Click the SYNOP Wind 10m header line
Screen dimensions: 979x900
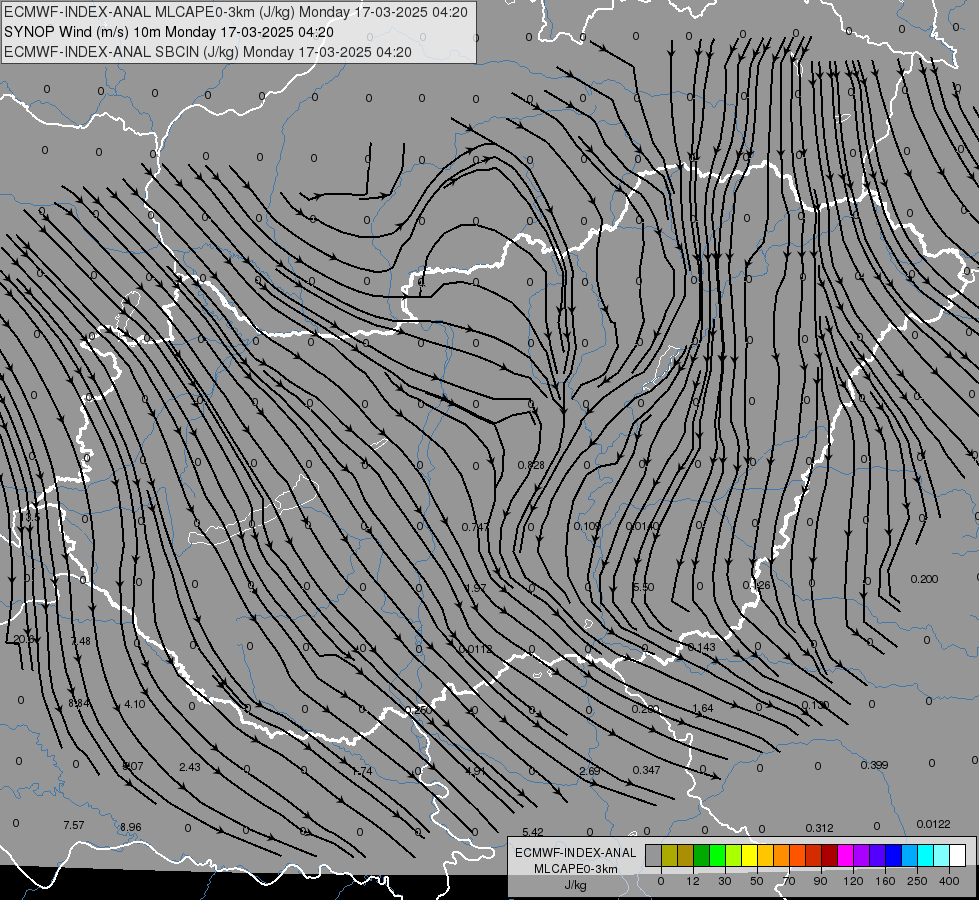(x=169, y=32)
